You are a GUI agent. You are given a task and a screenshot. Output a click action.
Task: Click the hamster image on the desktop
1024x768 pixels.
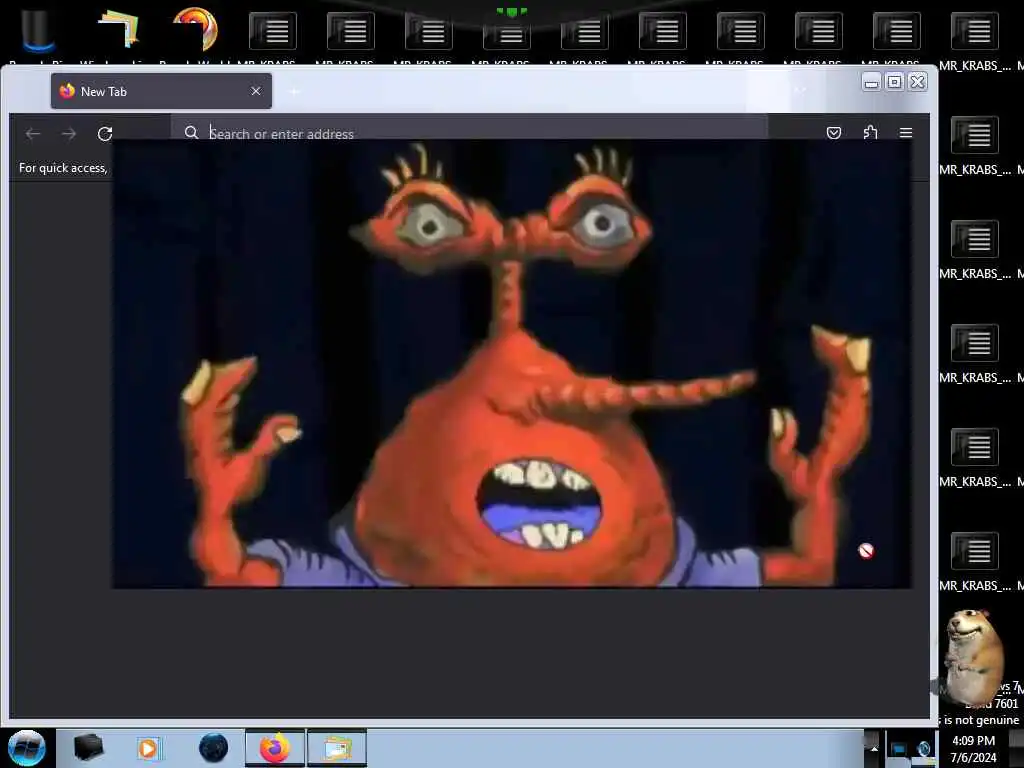[974, 656]
